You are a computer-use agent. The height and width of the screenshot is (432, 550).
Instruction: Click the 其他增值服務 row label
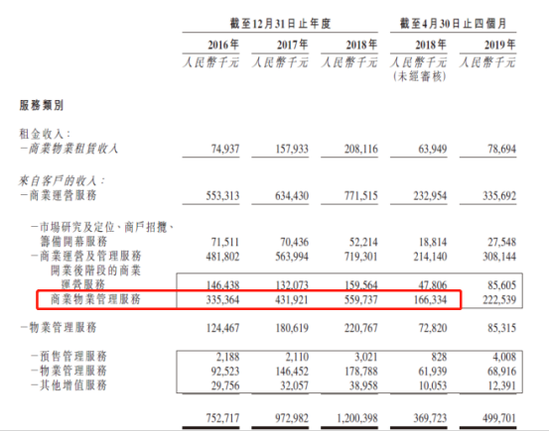coord(69,385)
